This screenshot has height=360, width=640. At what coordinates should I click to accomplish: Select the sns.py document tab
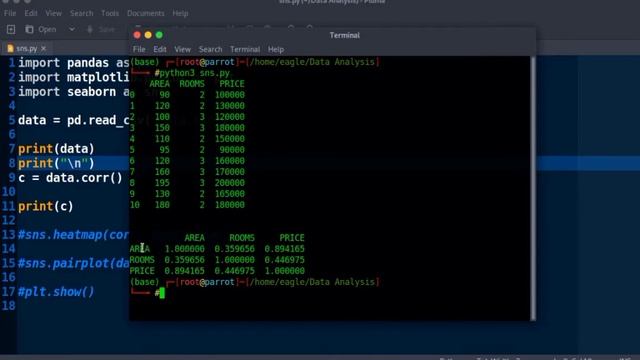pyautogui.click(x=27, y=49)
